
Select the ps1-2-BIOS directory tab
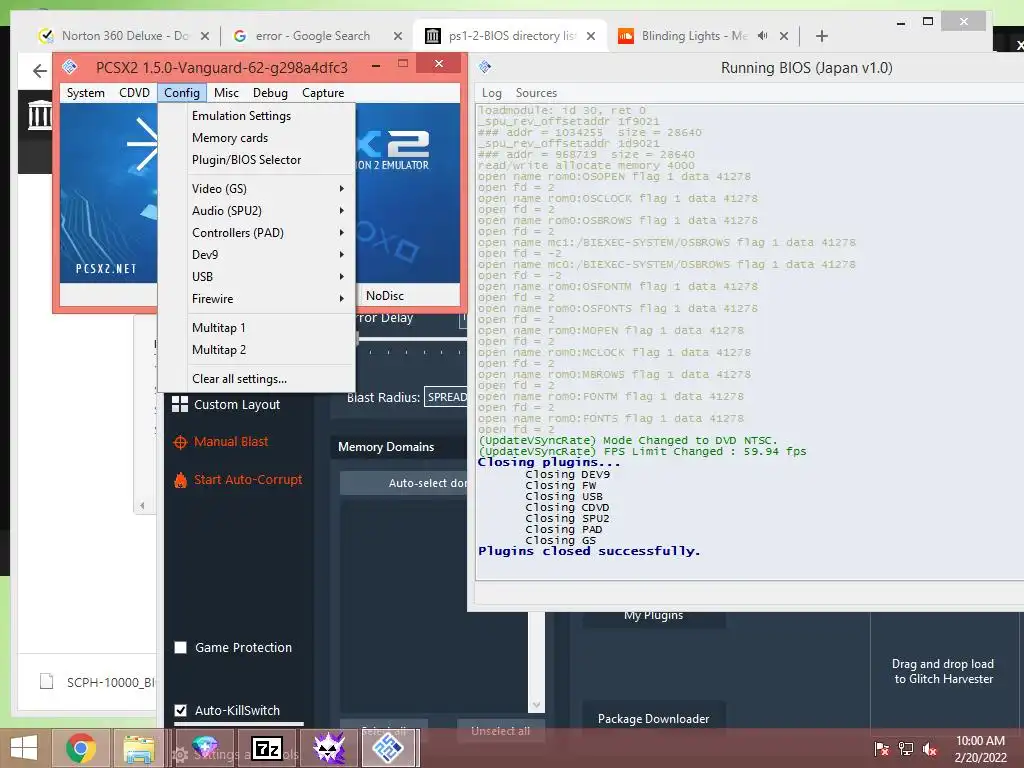(511, 36)
